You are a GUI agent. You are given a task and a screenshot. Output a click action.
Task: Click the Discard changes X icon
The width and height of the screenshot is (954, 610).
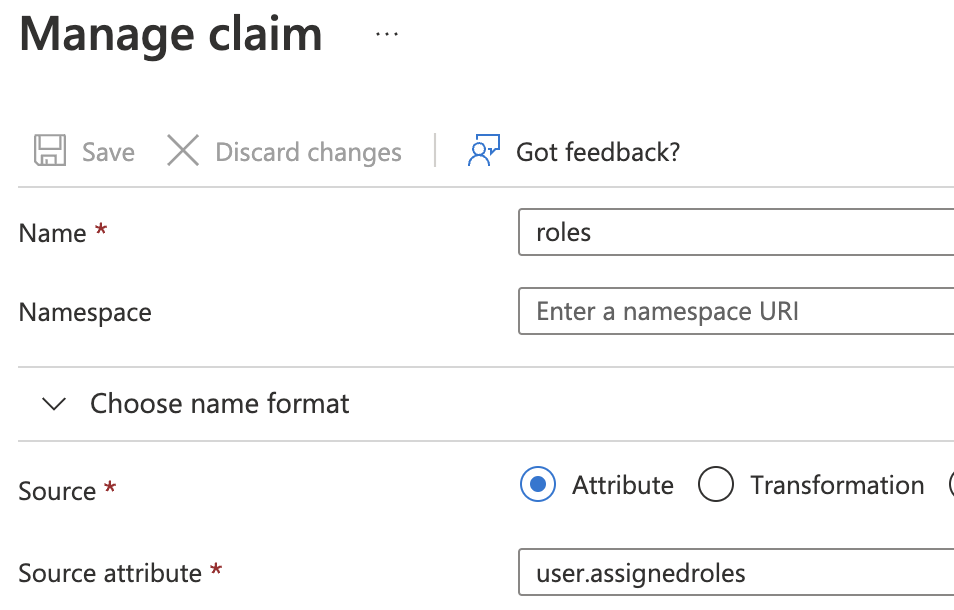pyautogui.click(x=183, y=151)
